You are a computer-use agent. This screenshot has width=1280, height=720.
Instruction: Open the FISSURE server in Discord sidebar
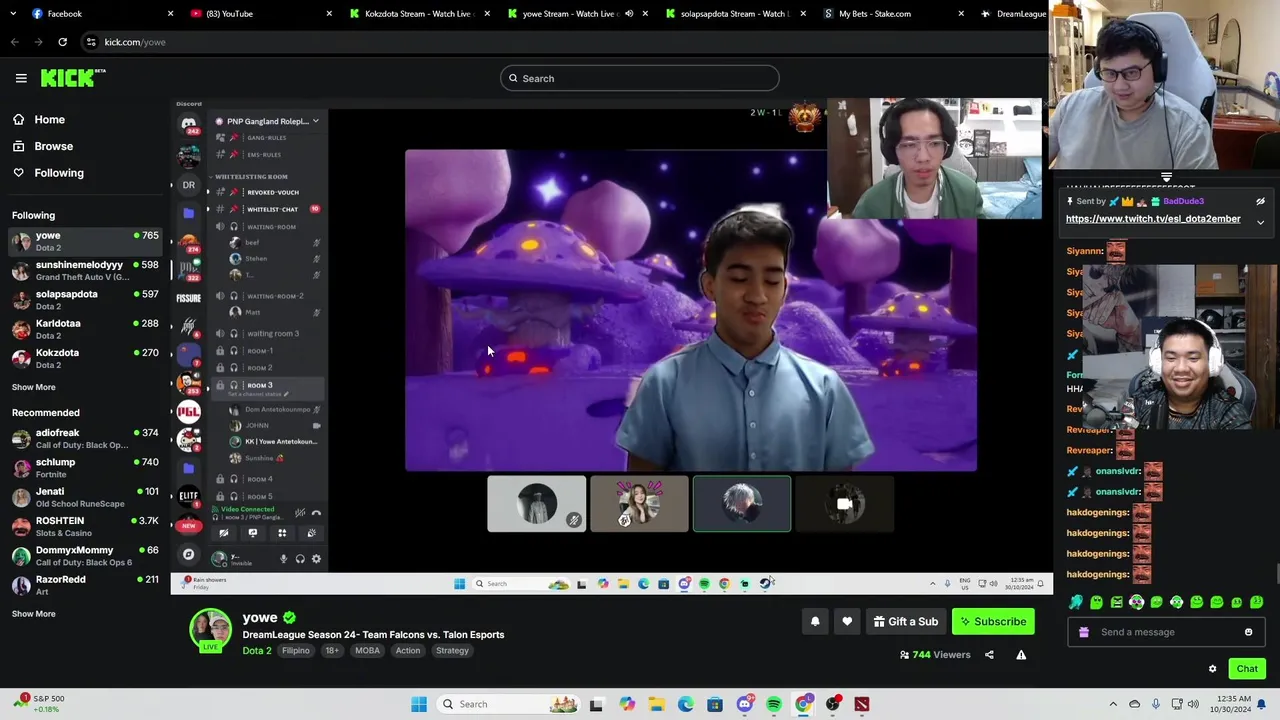[x=188, y=298]
